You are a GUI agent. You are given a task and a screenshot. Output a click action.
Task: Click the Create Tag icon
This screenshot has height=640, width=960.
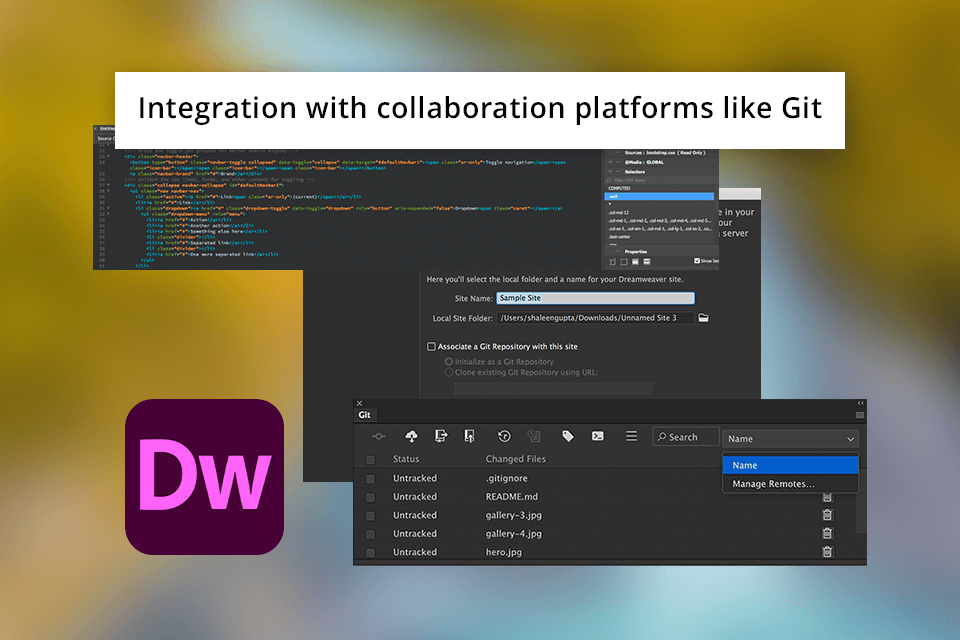coord(568,436)
